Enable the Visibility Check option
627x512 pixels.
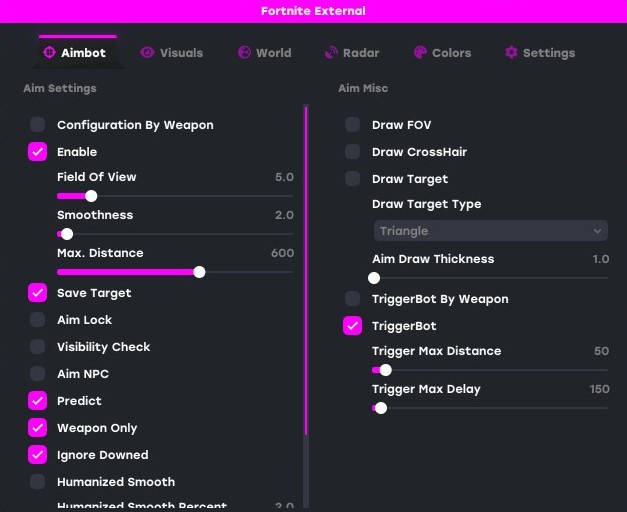(37, 347)
